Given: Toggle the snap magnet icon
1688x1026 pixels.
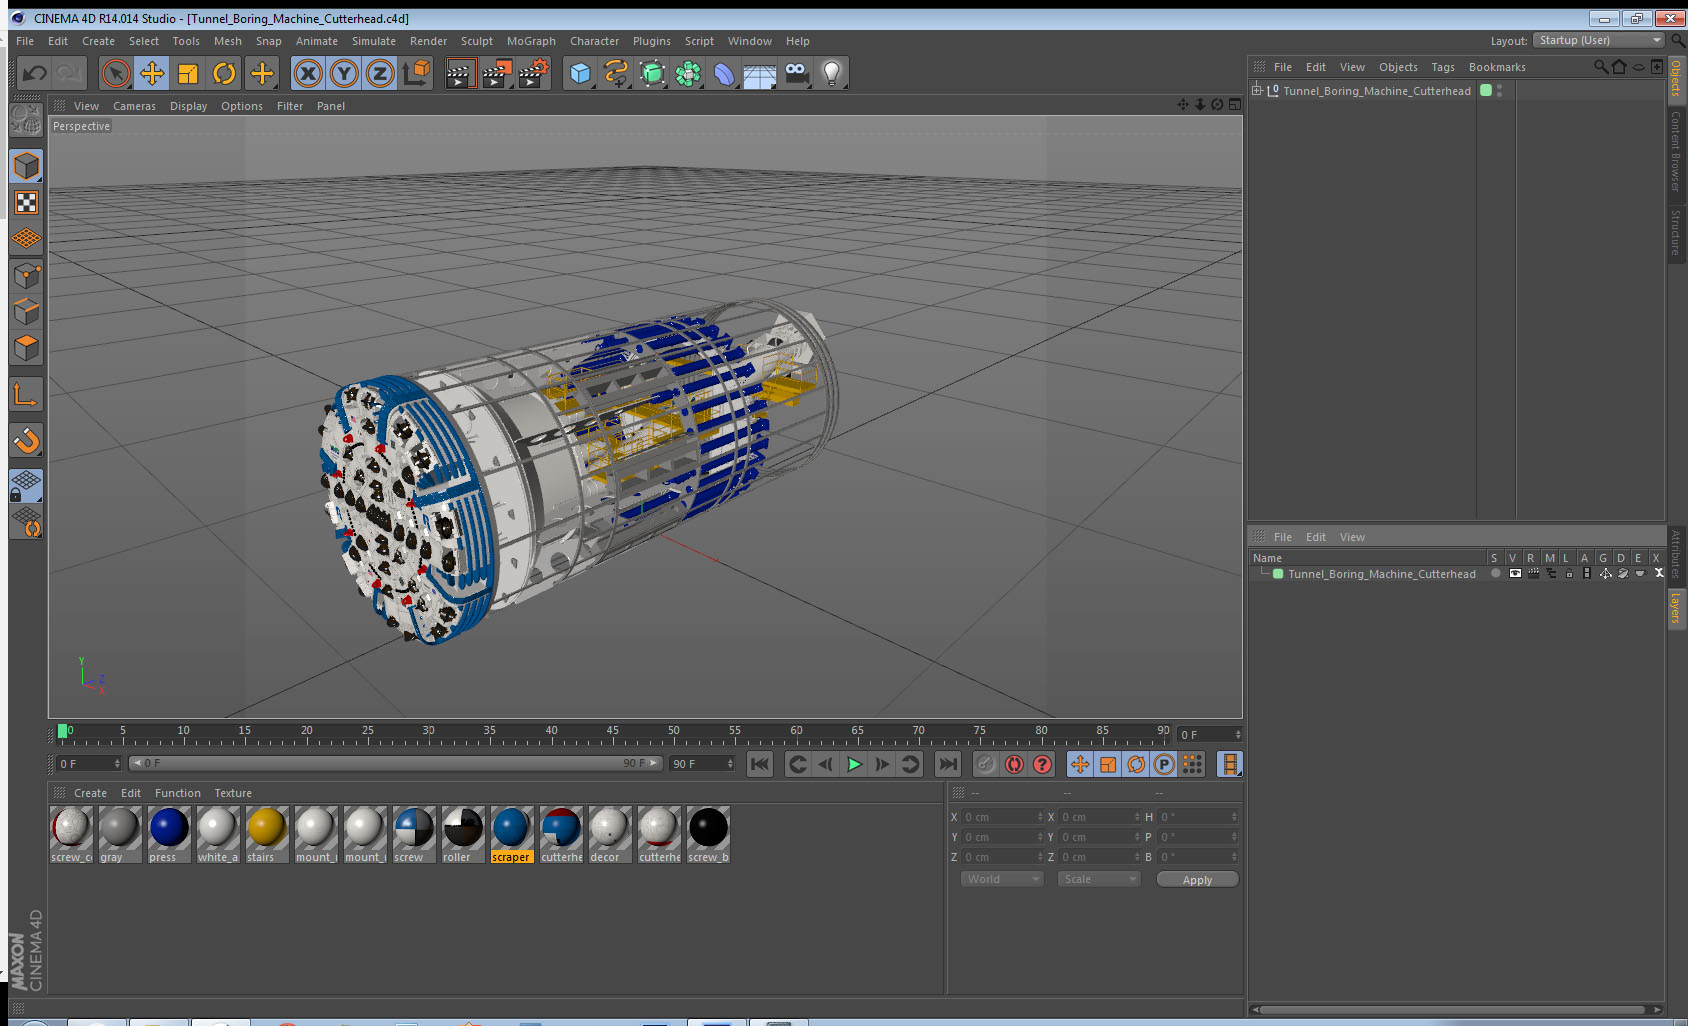Looking at the screenshot, I should pos(26,440).
